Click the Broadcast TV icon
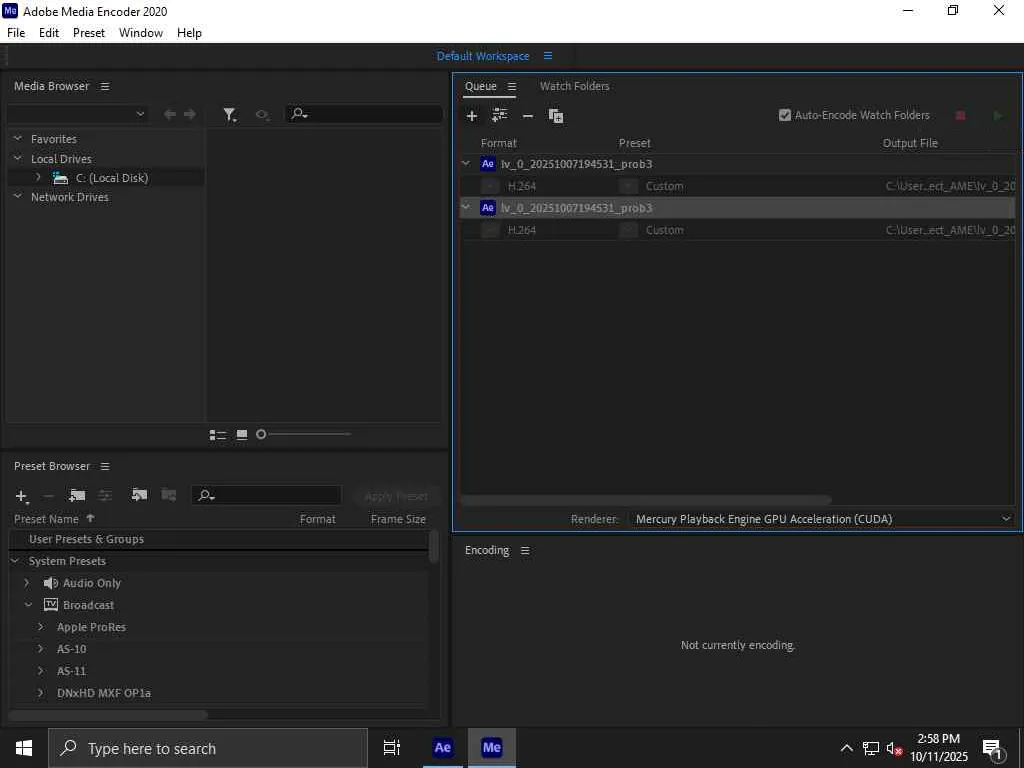 (50, 605)
